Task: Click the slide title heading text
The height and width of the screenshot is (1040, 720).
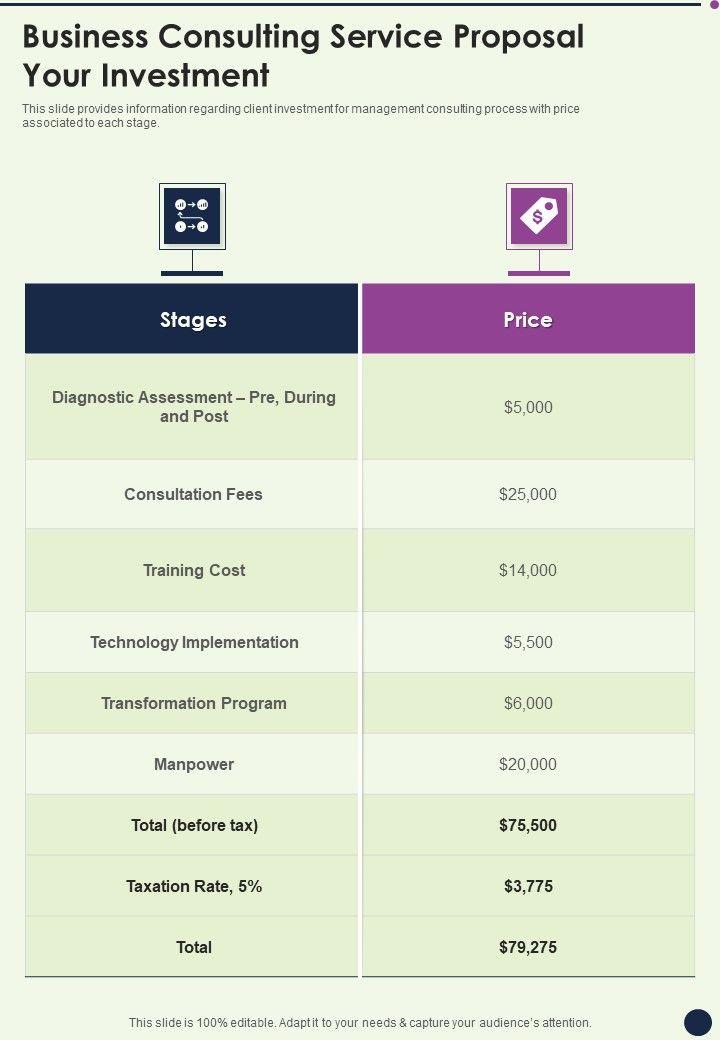Action: (303, 55)
